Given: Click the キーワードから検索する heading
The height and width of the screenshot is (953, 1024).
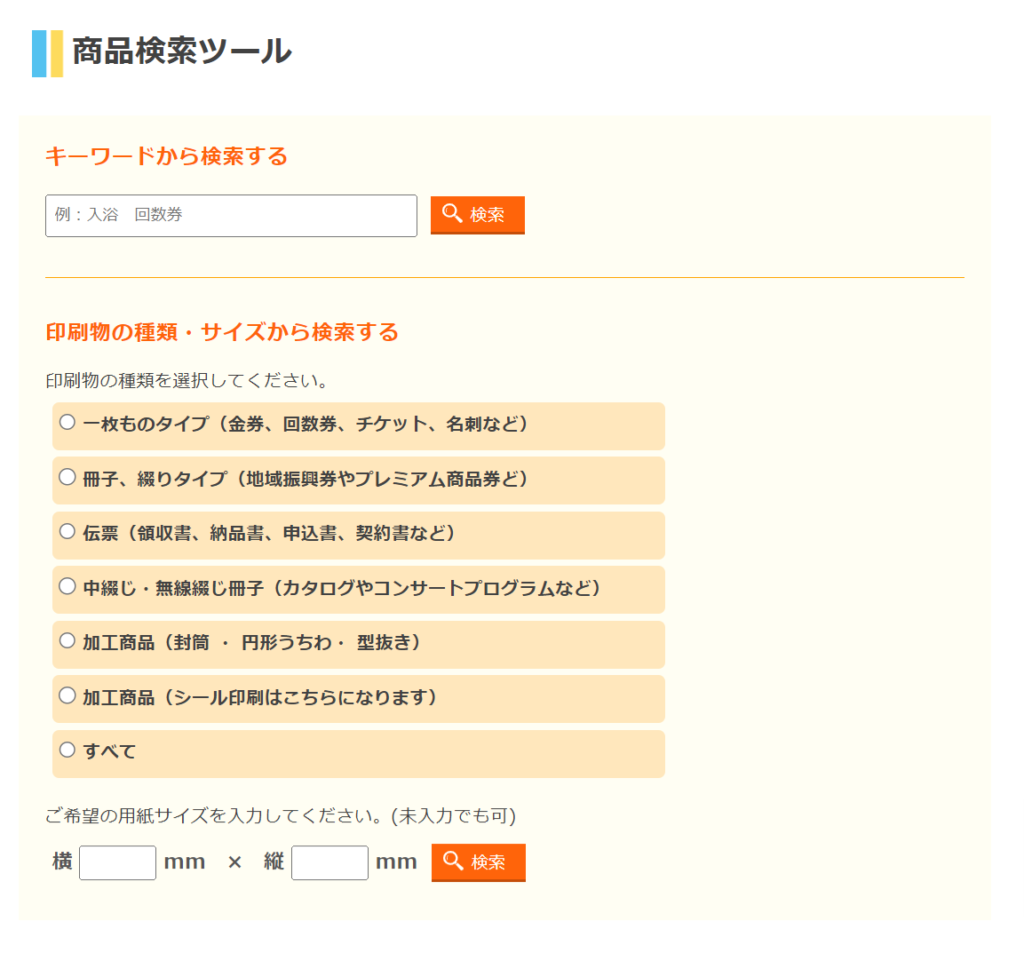Looking at the screenshot, I should pos(166,156).
